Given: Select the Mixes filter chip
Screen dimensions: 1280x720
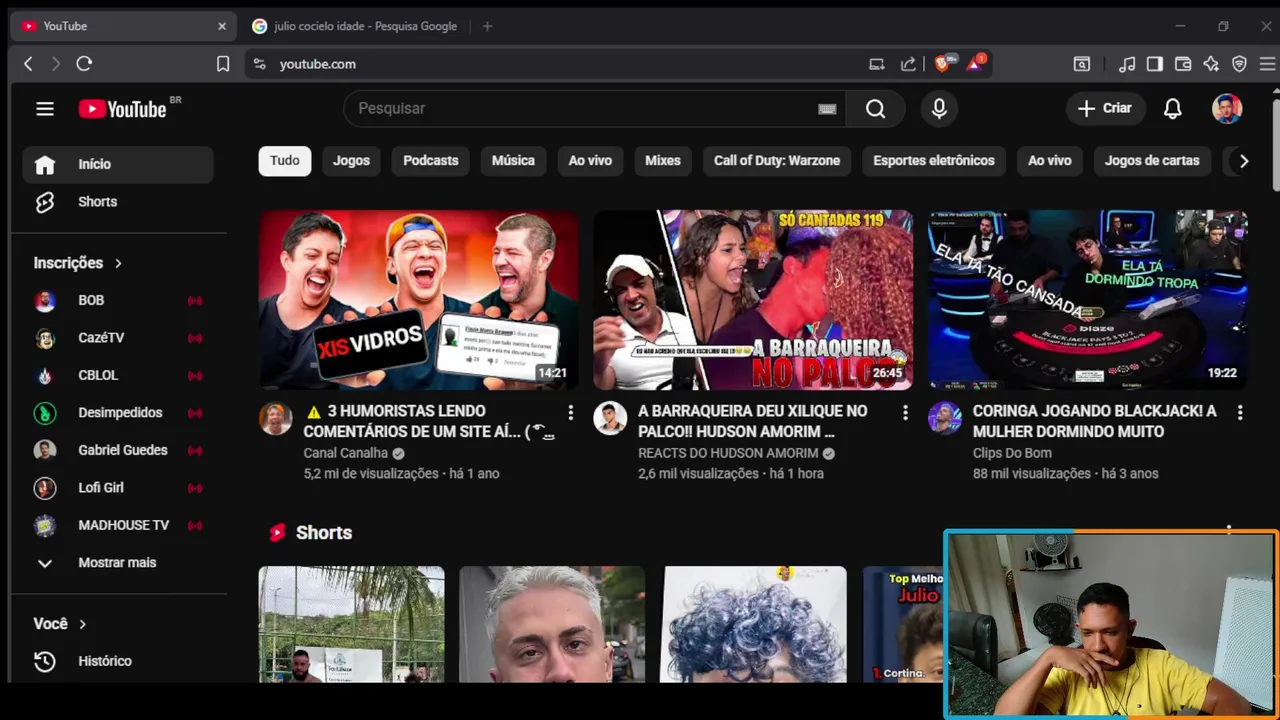Looking at the screenshot, I should [663, 161].
